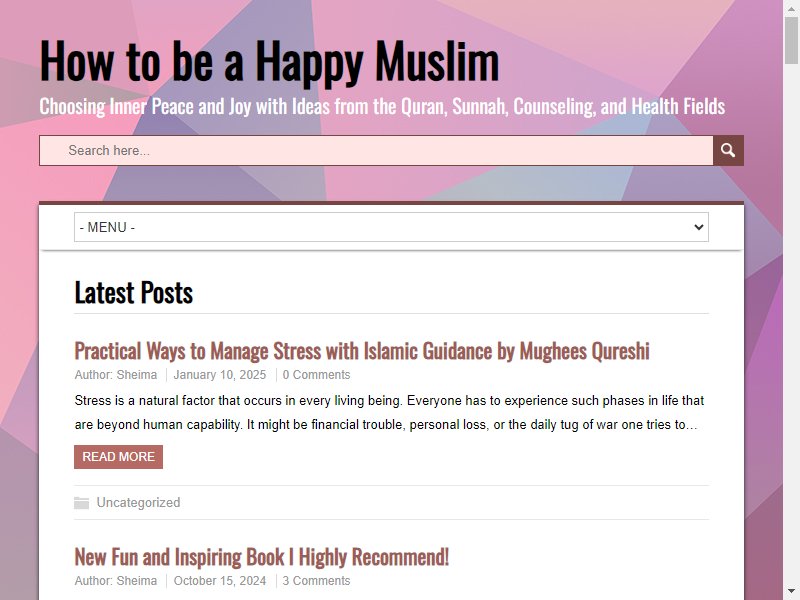Click the magnifier search button
The image size is (800, 600).
(728, 151)
